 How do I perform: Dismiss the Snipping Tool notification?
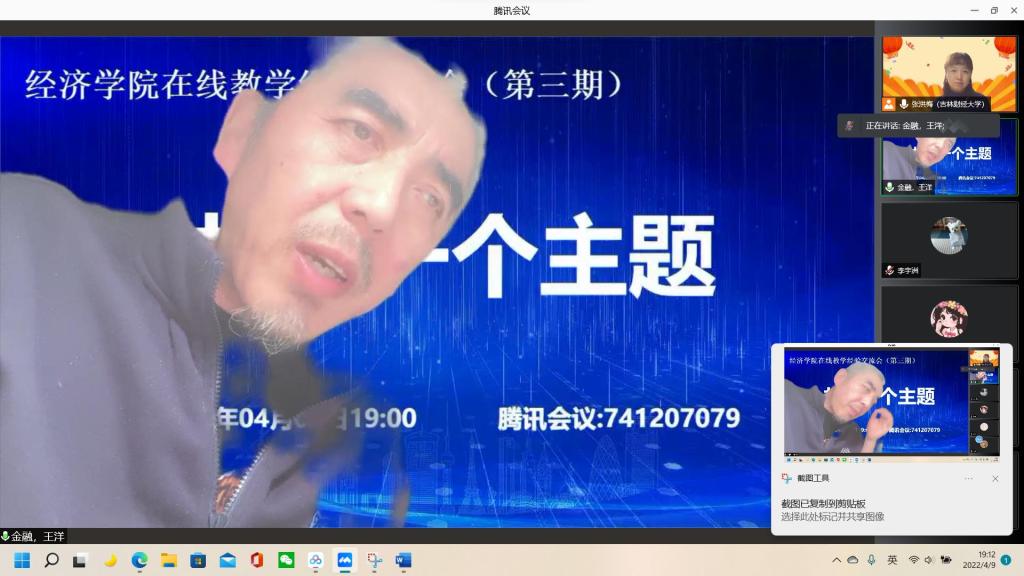[x=995, y=479]
